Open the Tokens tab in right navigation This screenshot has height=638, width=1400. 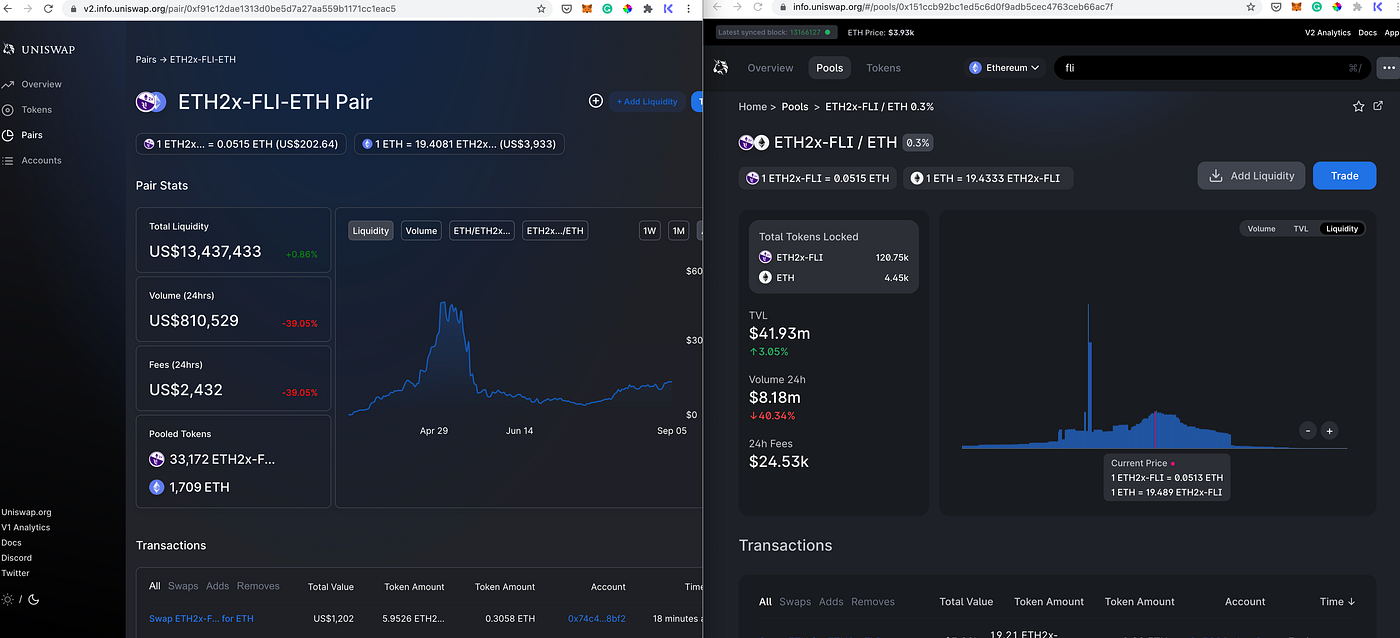[883, 68]
